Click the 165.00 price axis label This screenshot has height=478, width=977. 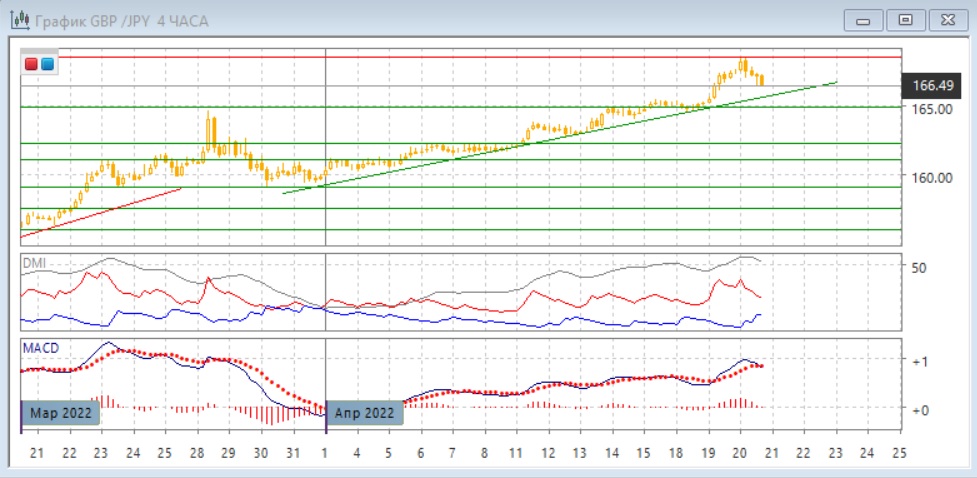tap(933, 108)
